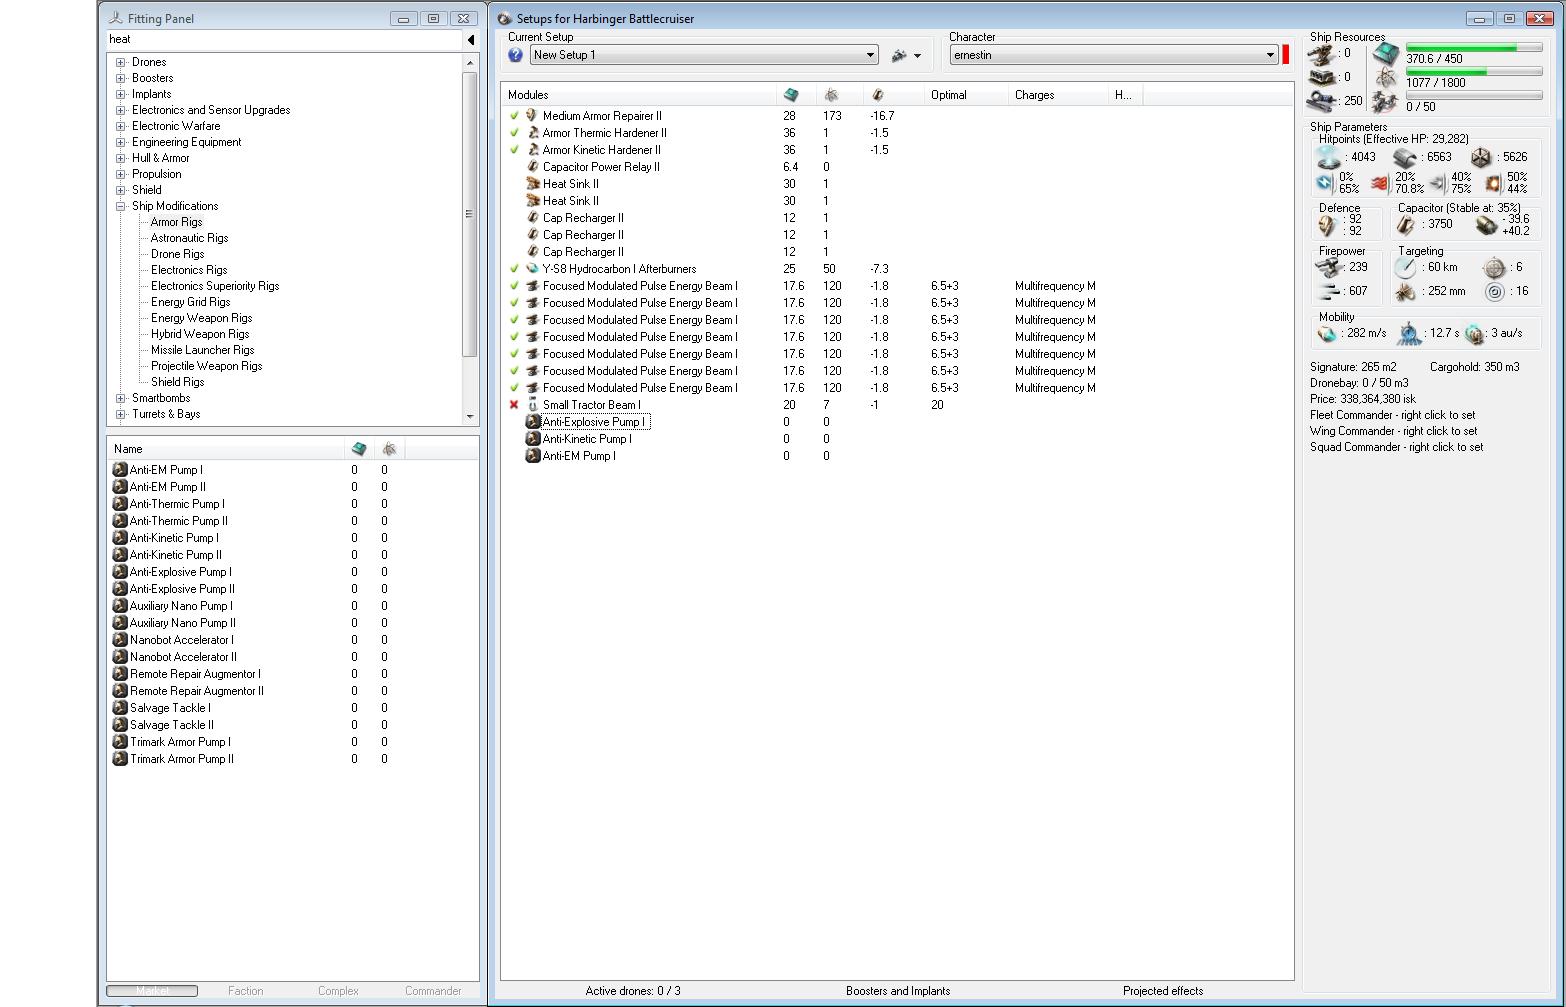
Task: Expand the Electronic Warfare tree node
Action: coord(121,126)
